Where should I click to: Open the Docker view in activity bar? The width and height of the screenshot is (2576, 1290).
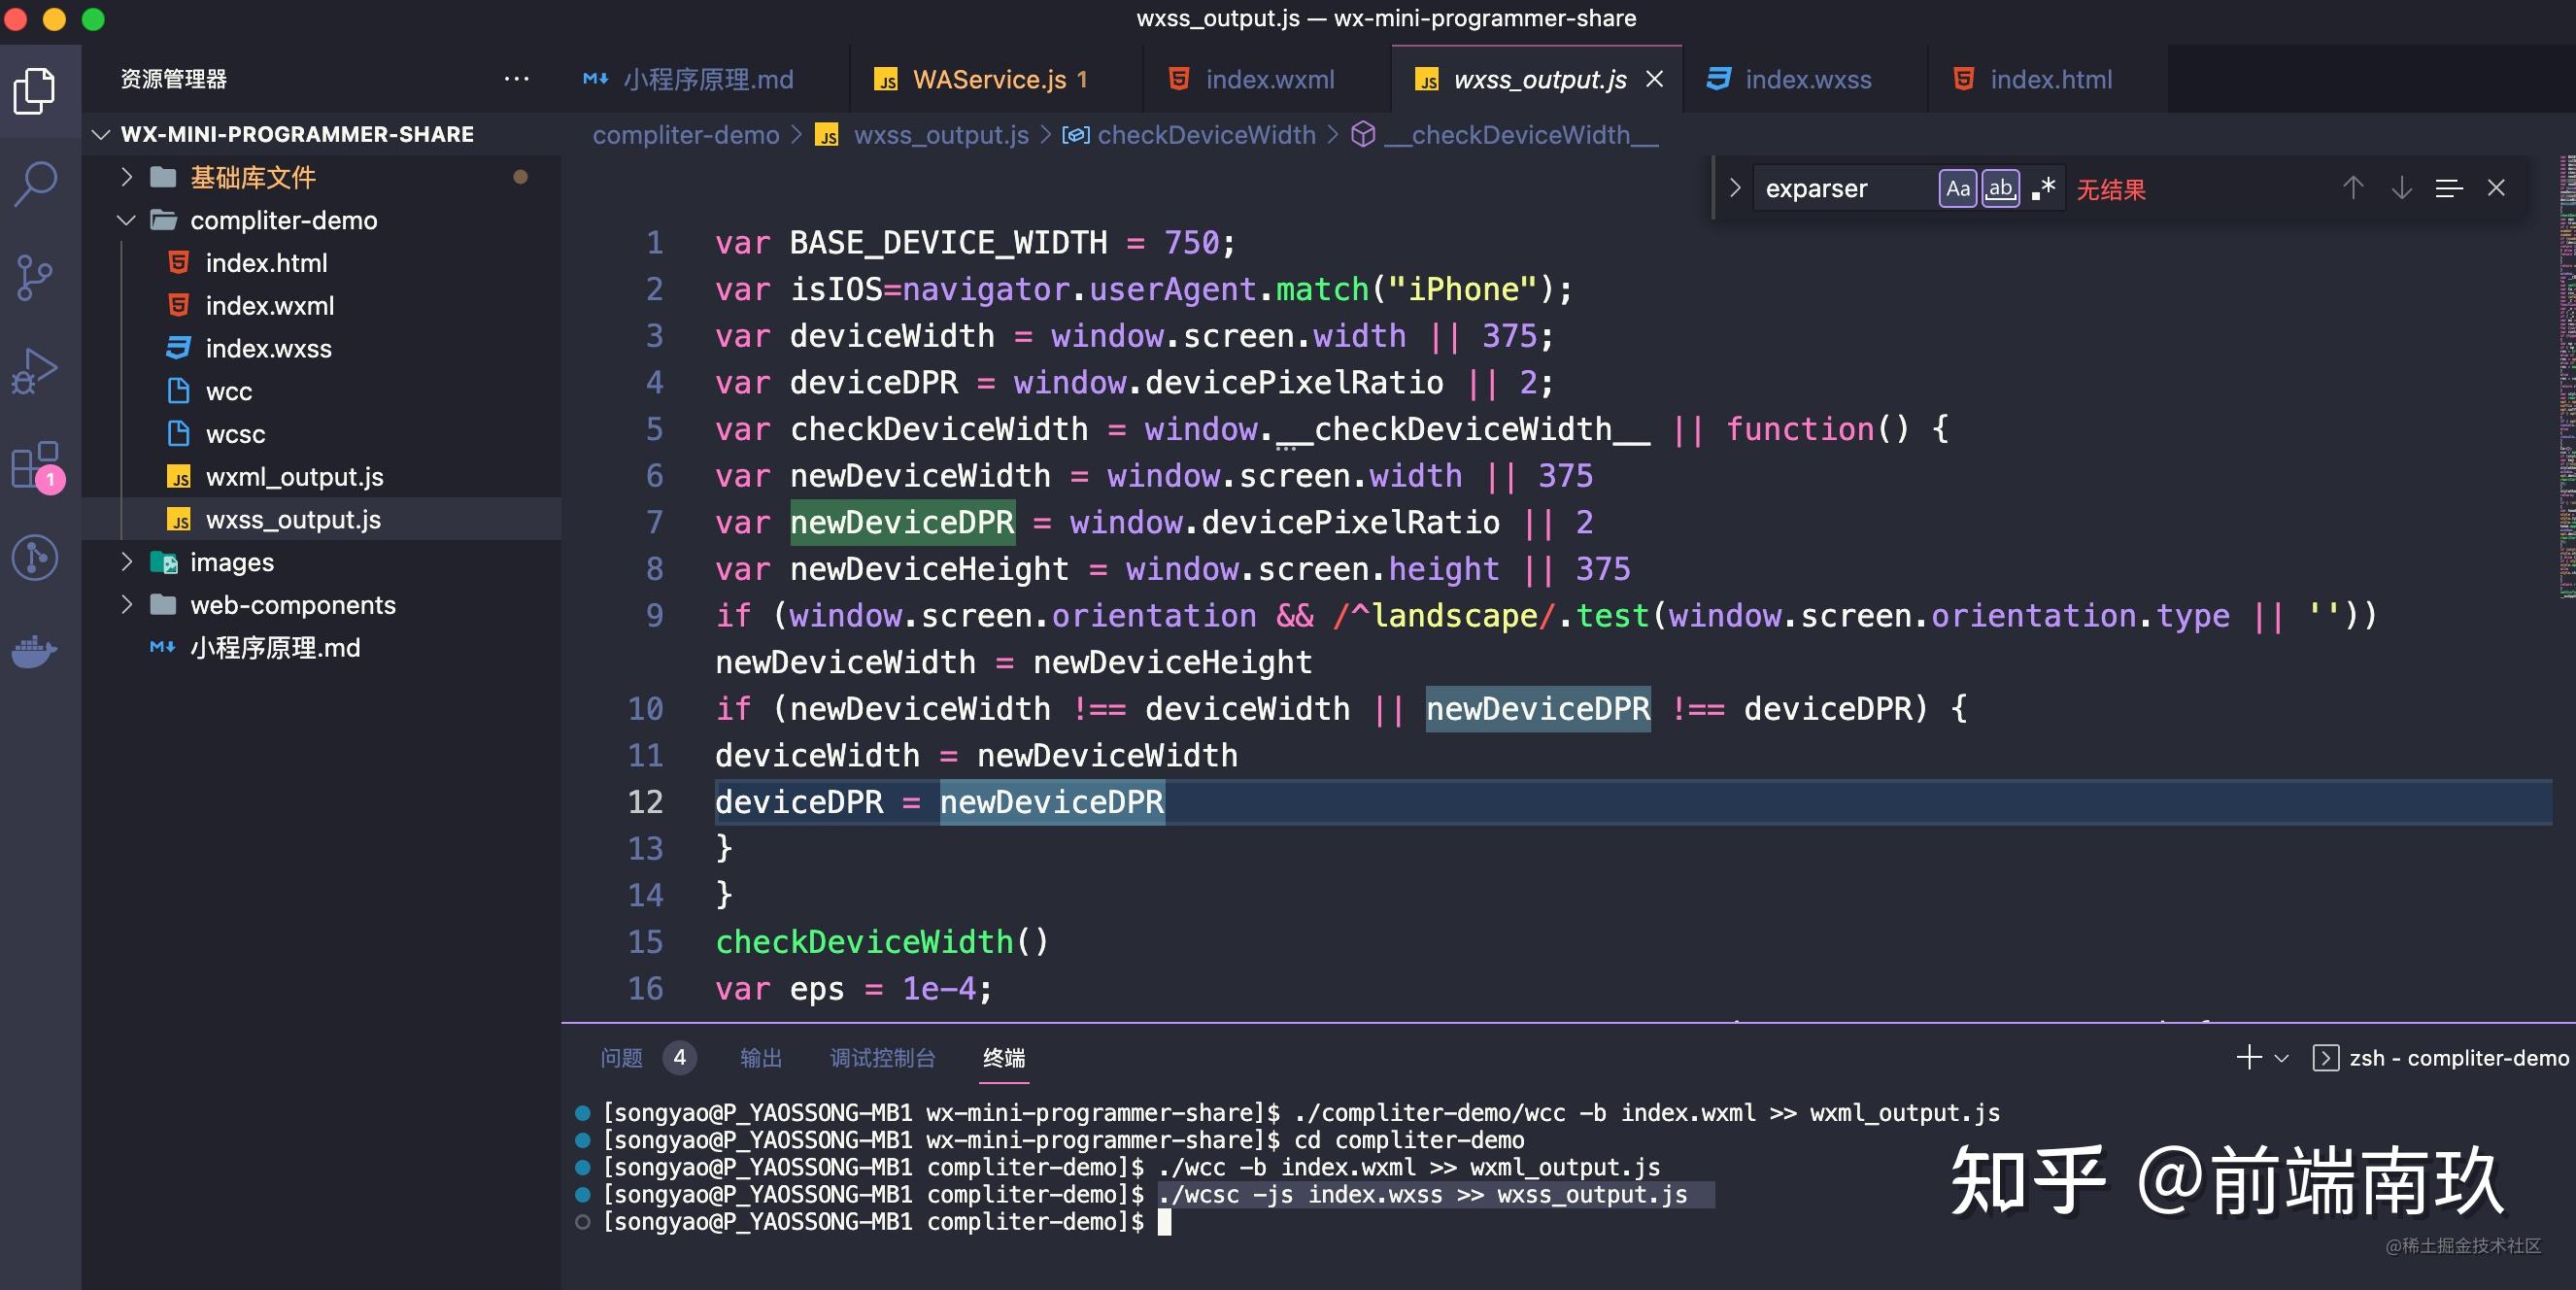coord(36,651)
